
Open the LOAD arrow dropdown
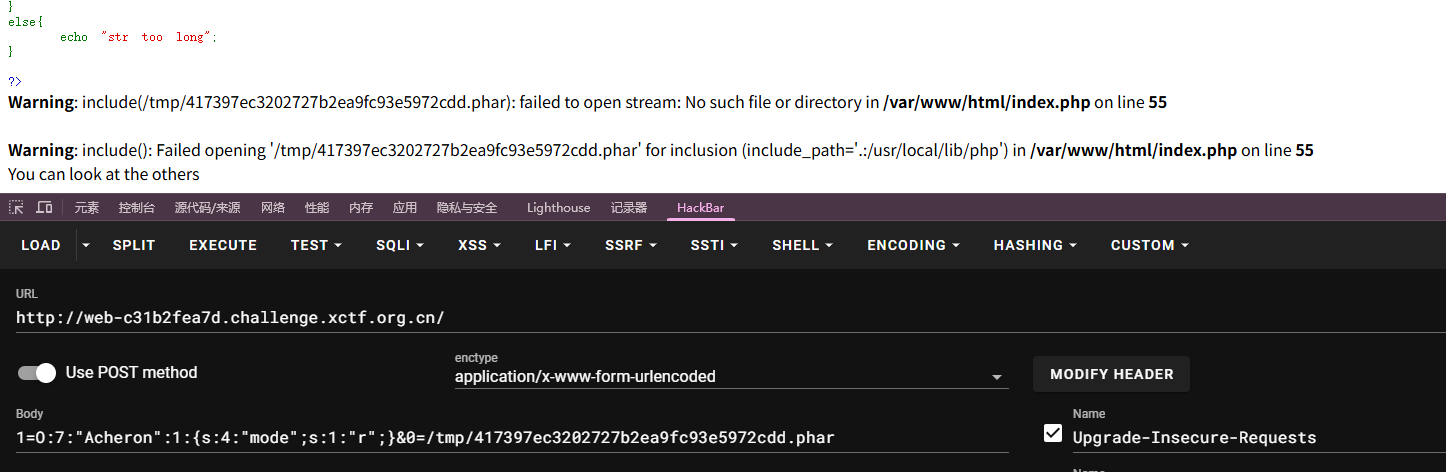[x=86, y=245]
